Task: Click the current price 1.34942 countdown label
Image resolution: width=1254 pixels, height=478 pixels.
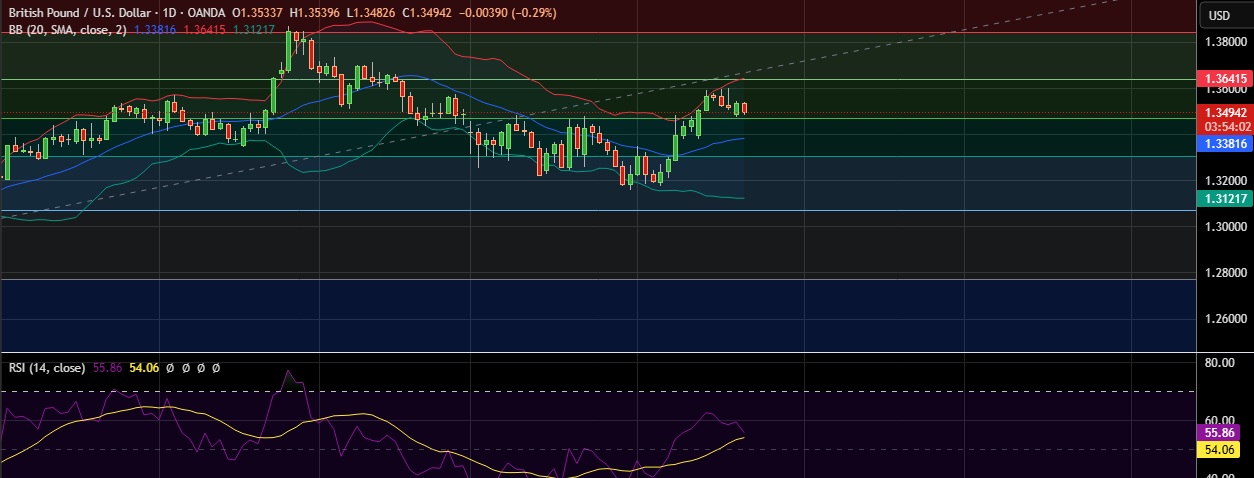Action: tap(1224, 119)
